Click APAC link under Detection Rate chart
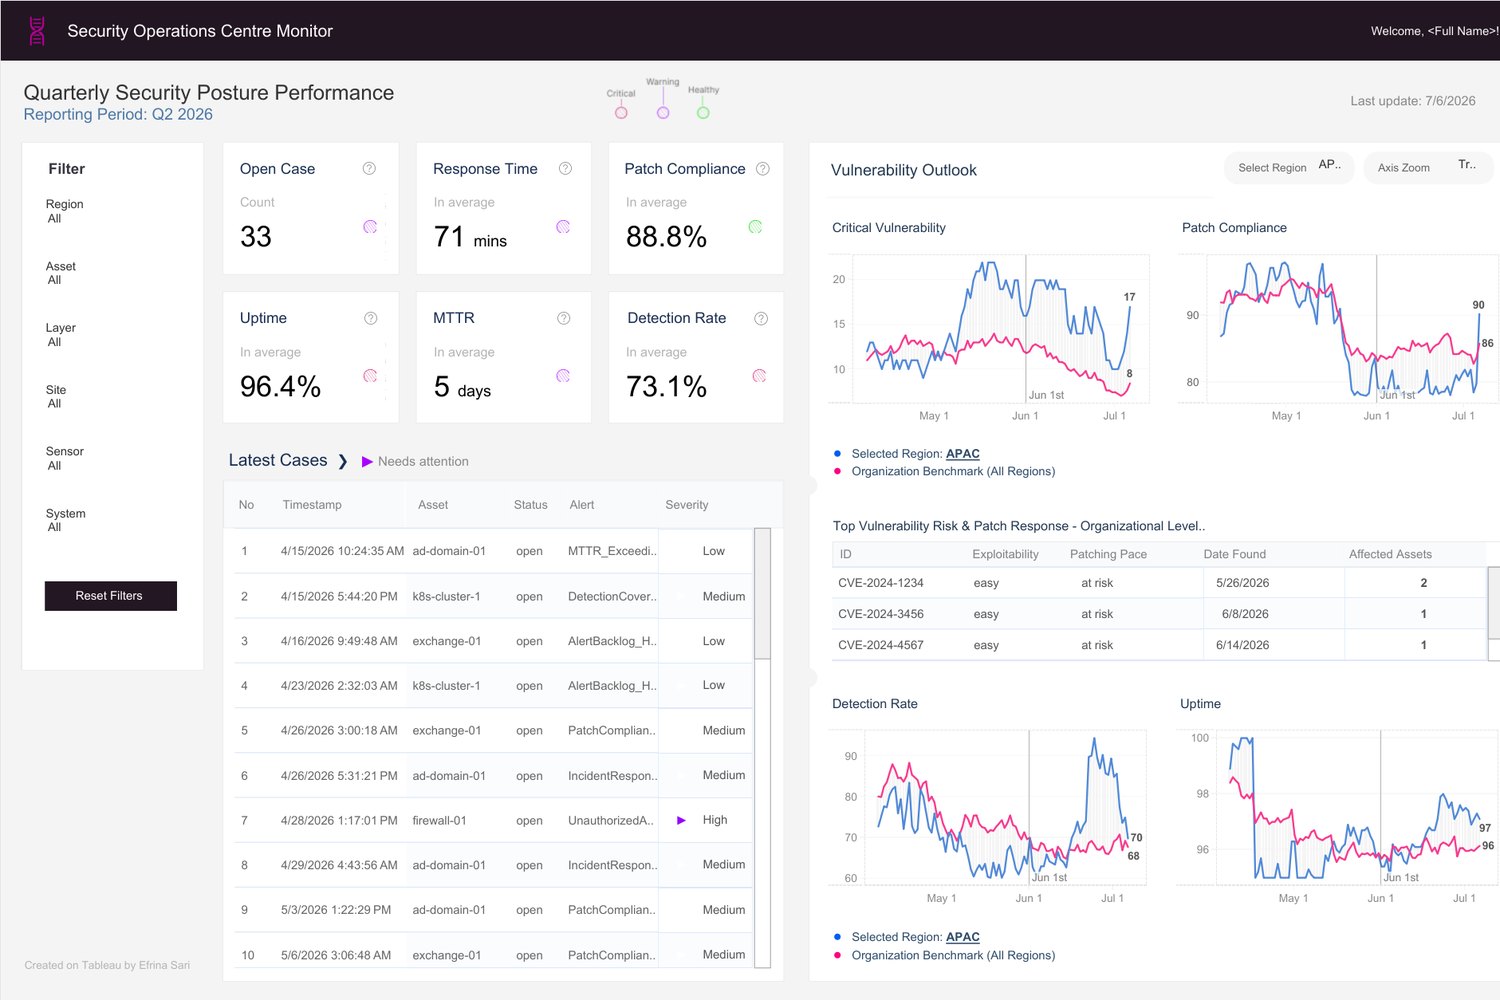The height and width of the screenshot is (1000, 1500). pyautogui.click(x=963, y=937)
